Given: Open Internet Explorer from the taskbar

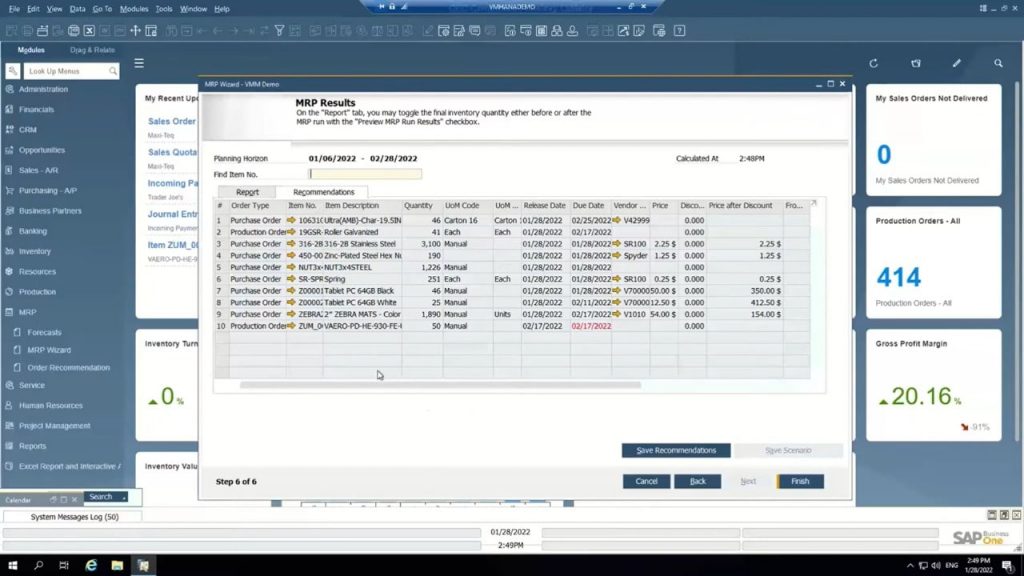Looking at the screenshot, I should click(x=91, y=565).
